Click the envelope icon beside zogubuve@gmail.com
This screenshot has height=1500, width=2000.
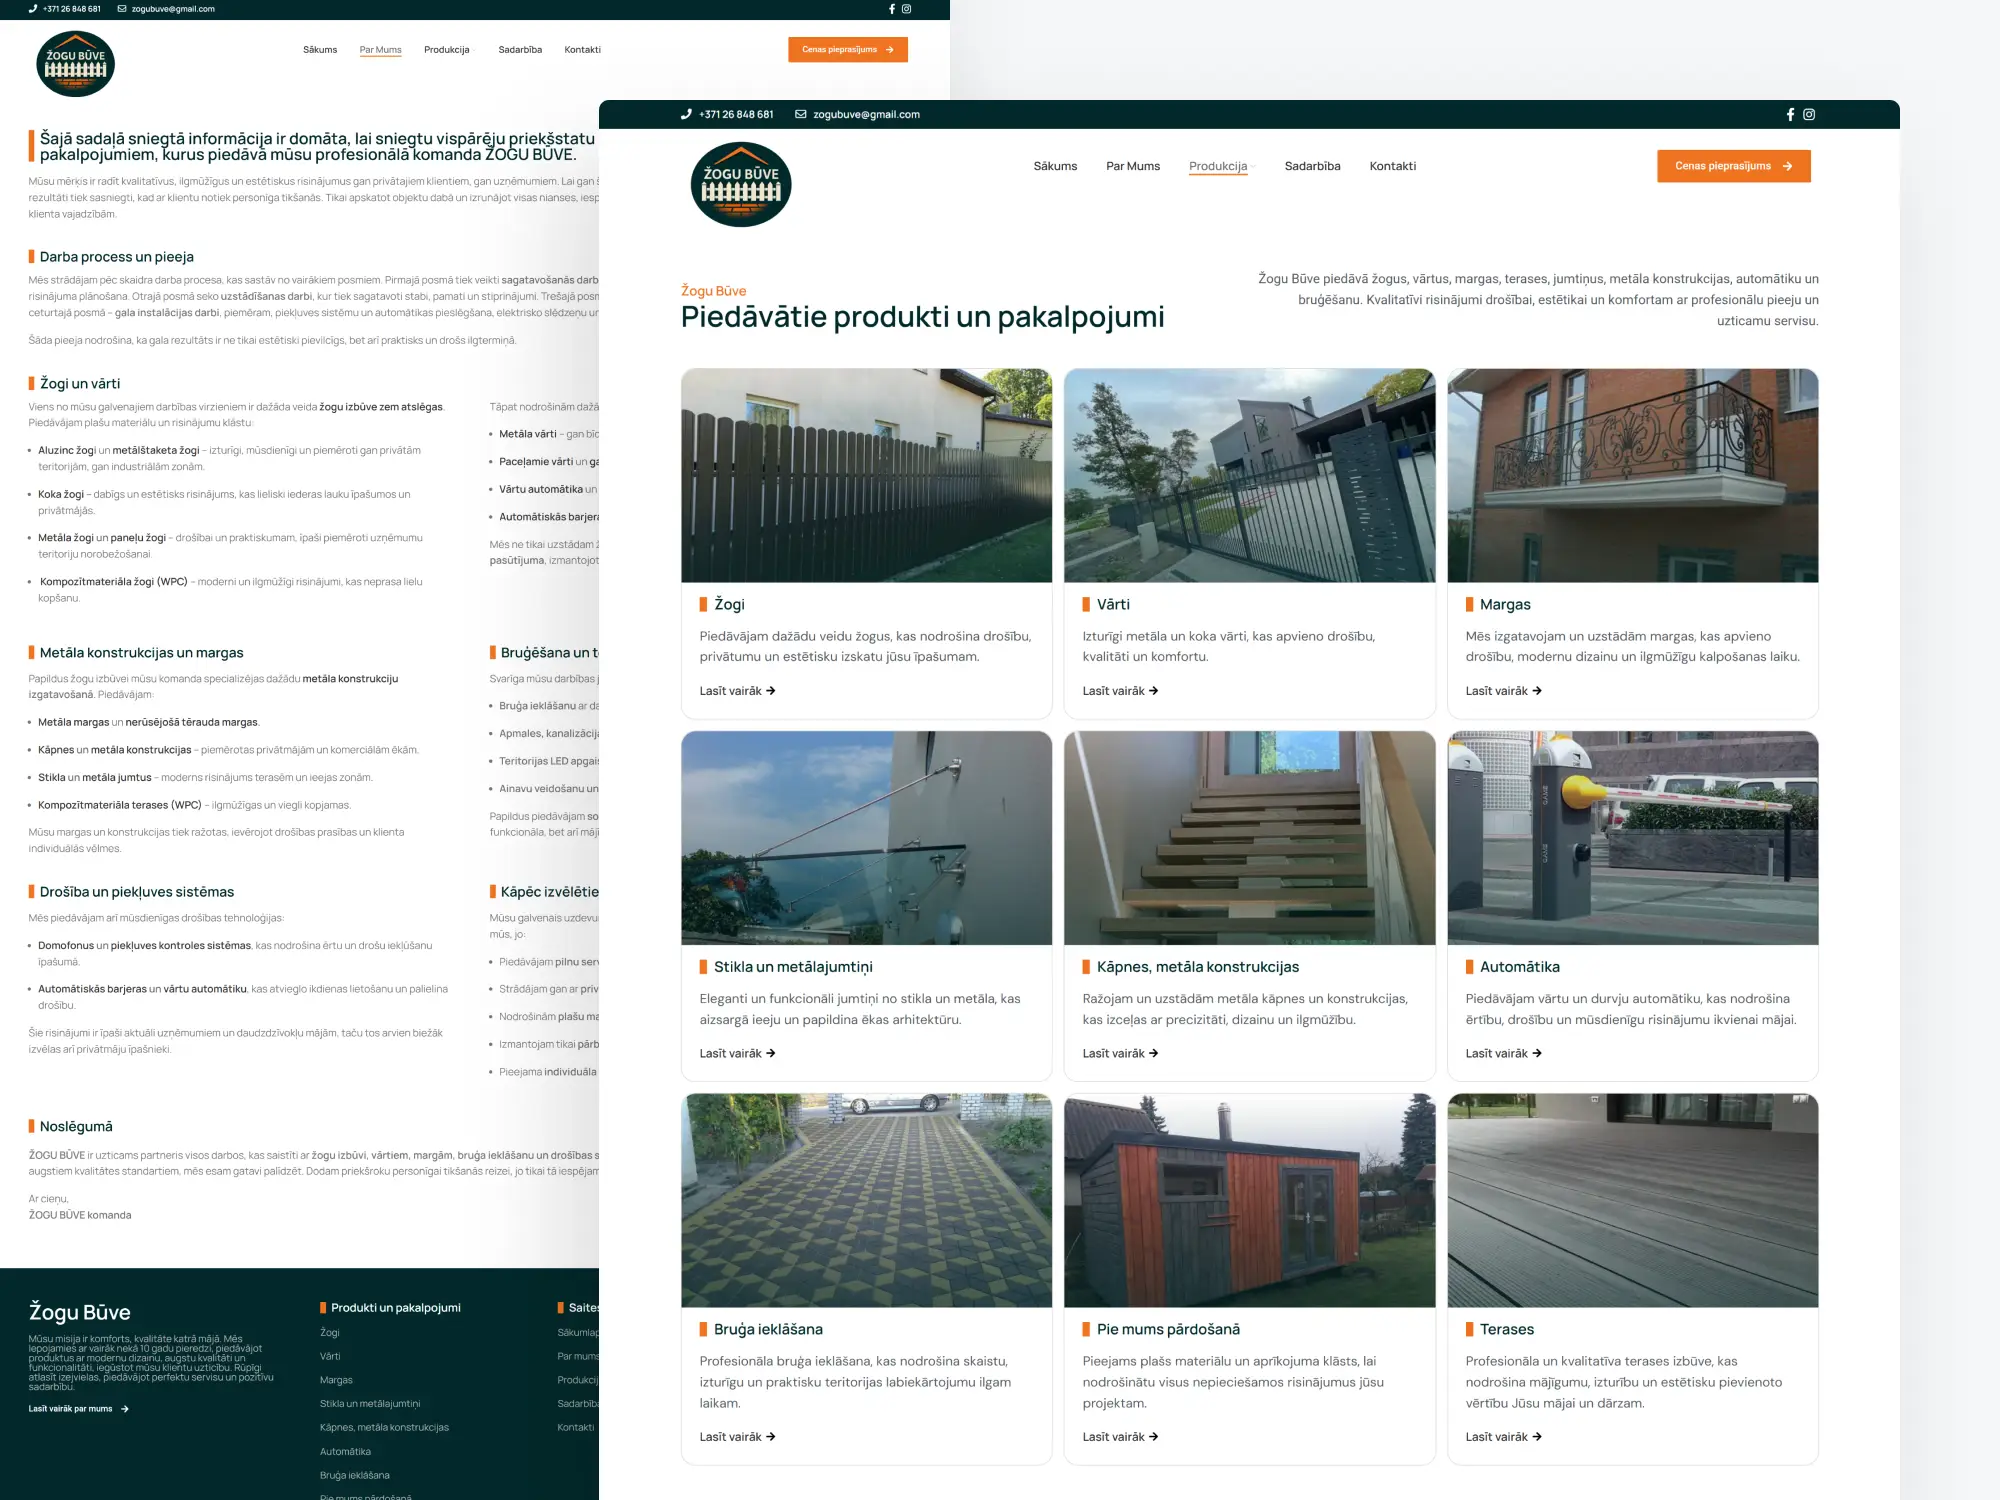click(x=797, y=114)
